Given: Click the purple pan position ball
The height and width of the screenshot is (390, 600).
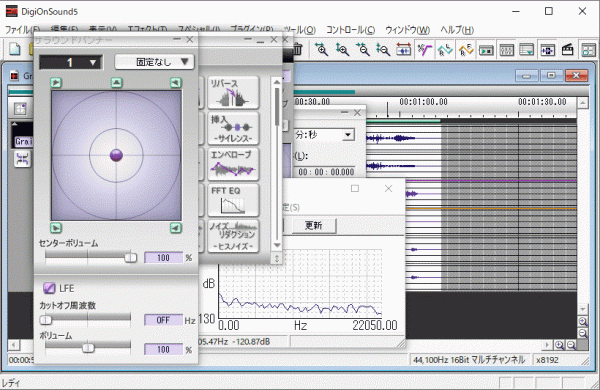Looking at the screenshot, I should [116, 155].
